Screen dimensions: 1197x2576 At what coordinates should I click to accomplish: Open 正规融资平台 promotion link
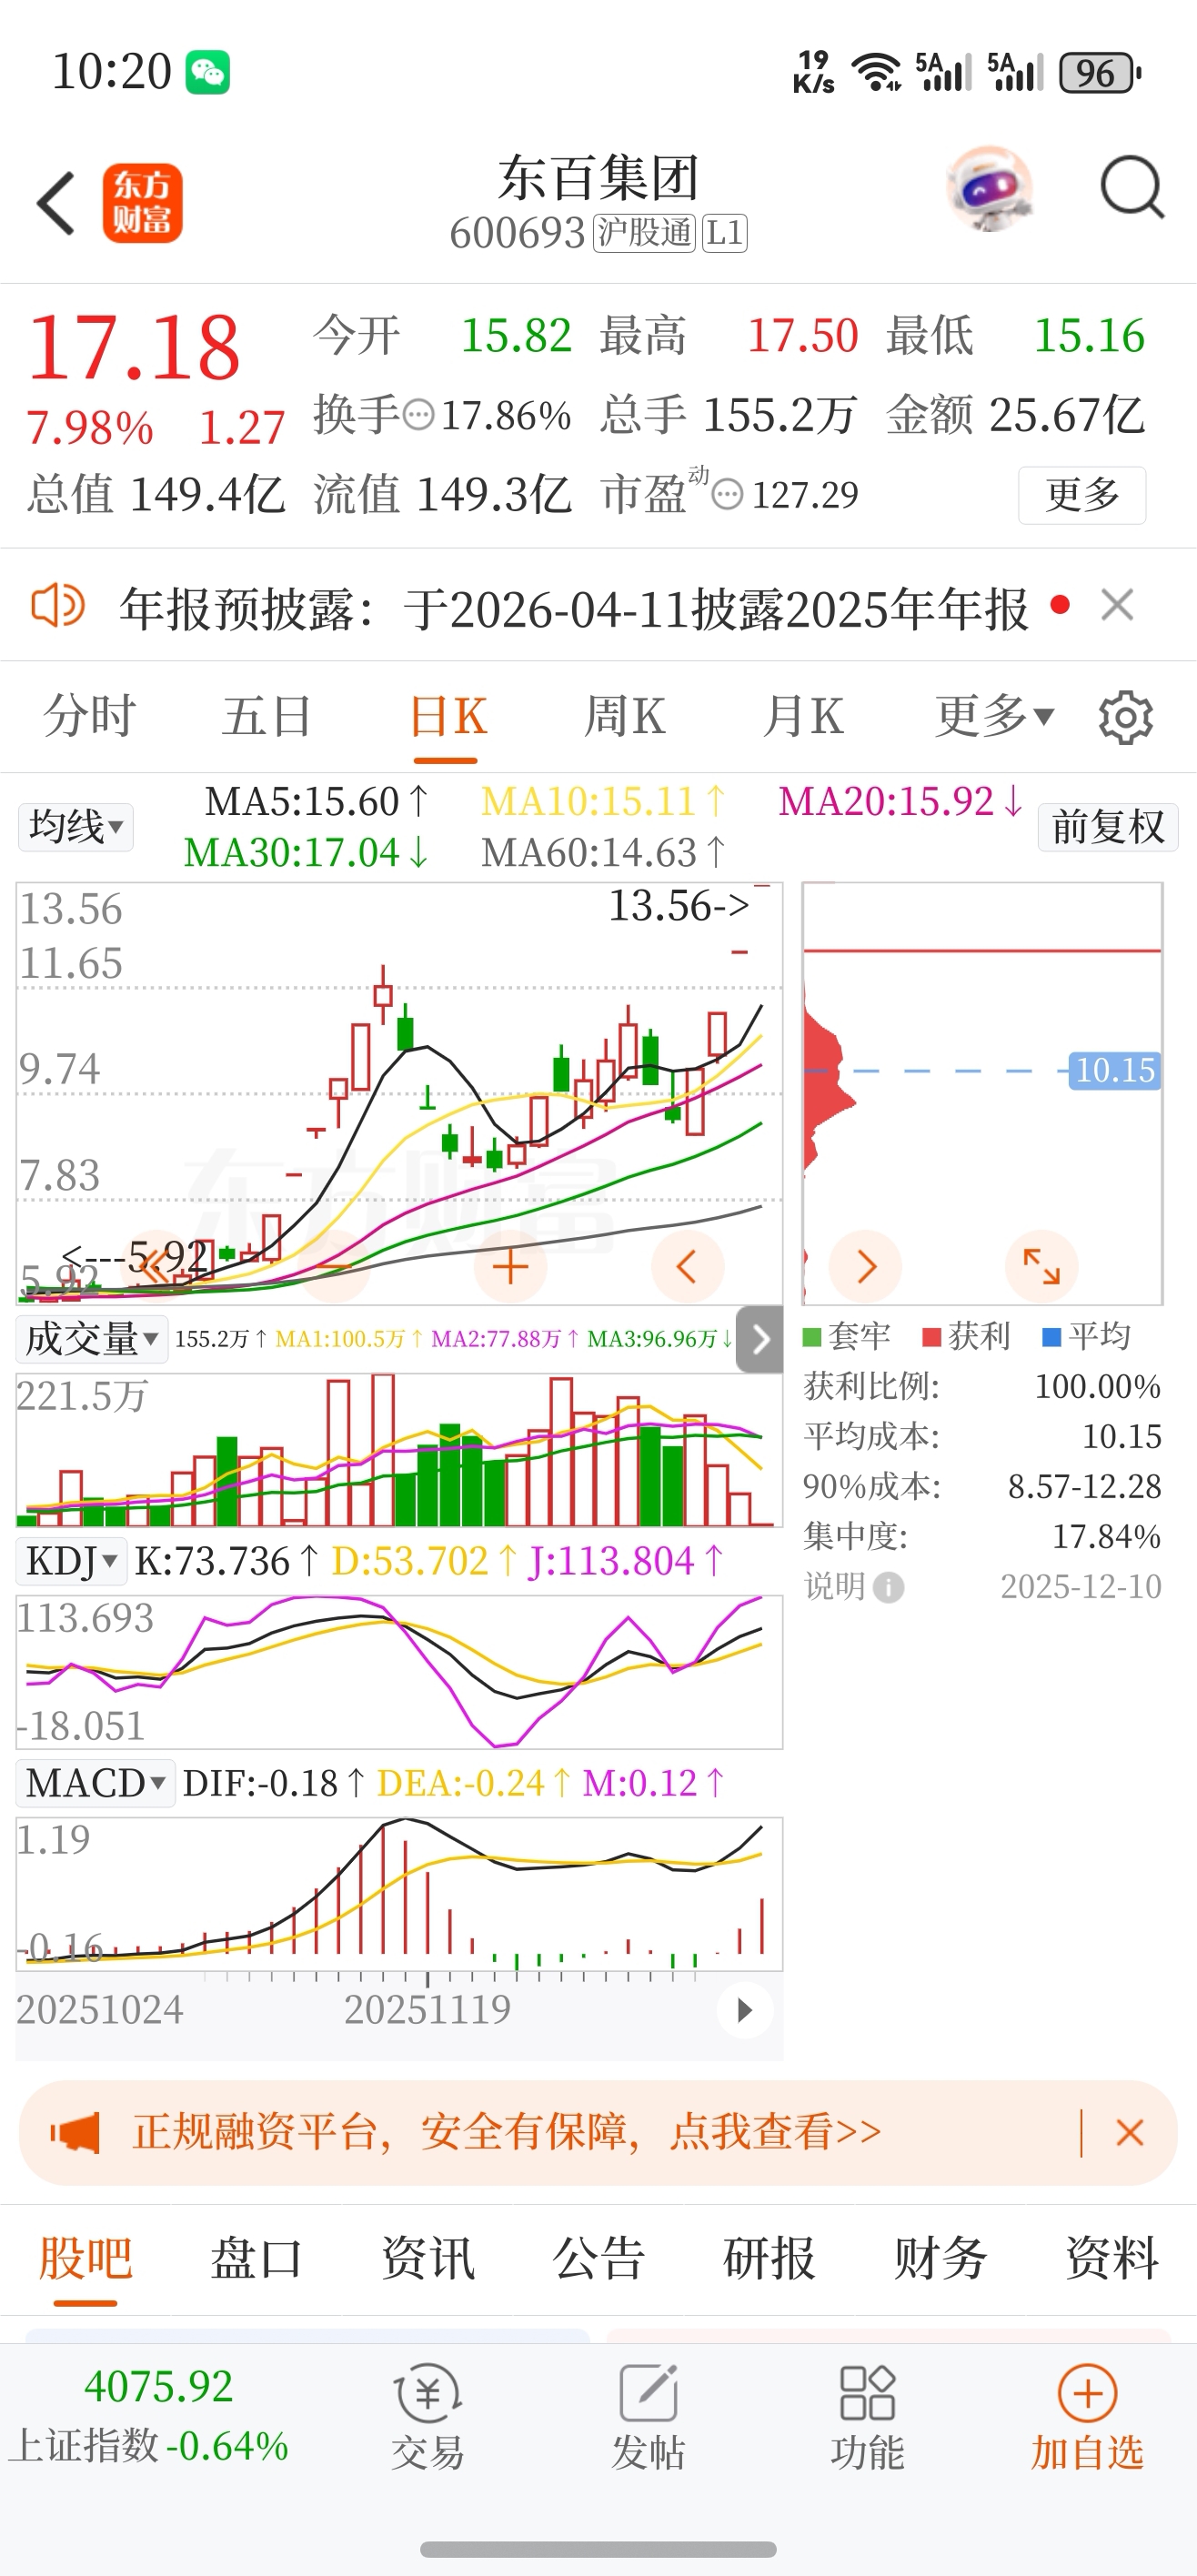click(x=507, y=2132)
